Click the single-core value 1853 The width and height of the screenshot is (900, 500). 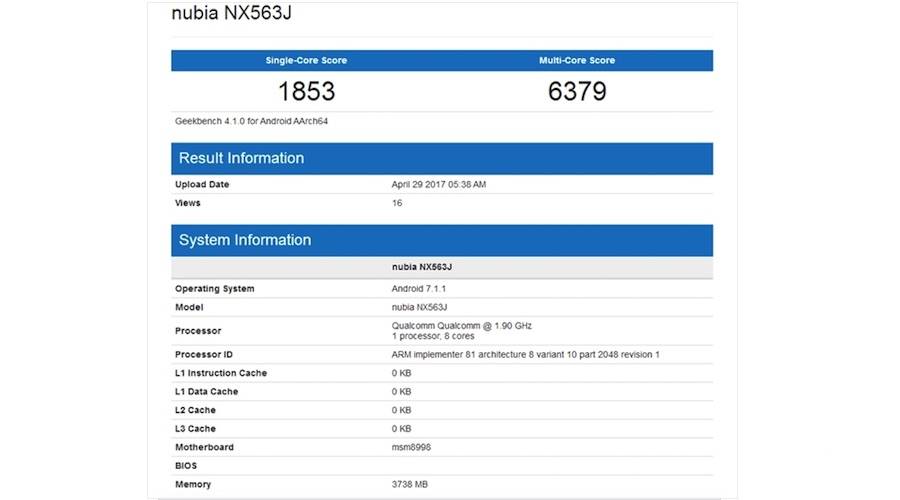point(307,91)
